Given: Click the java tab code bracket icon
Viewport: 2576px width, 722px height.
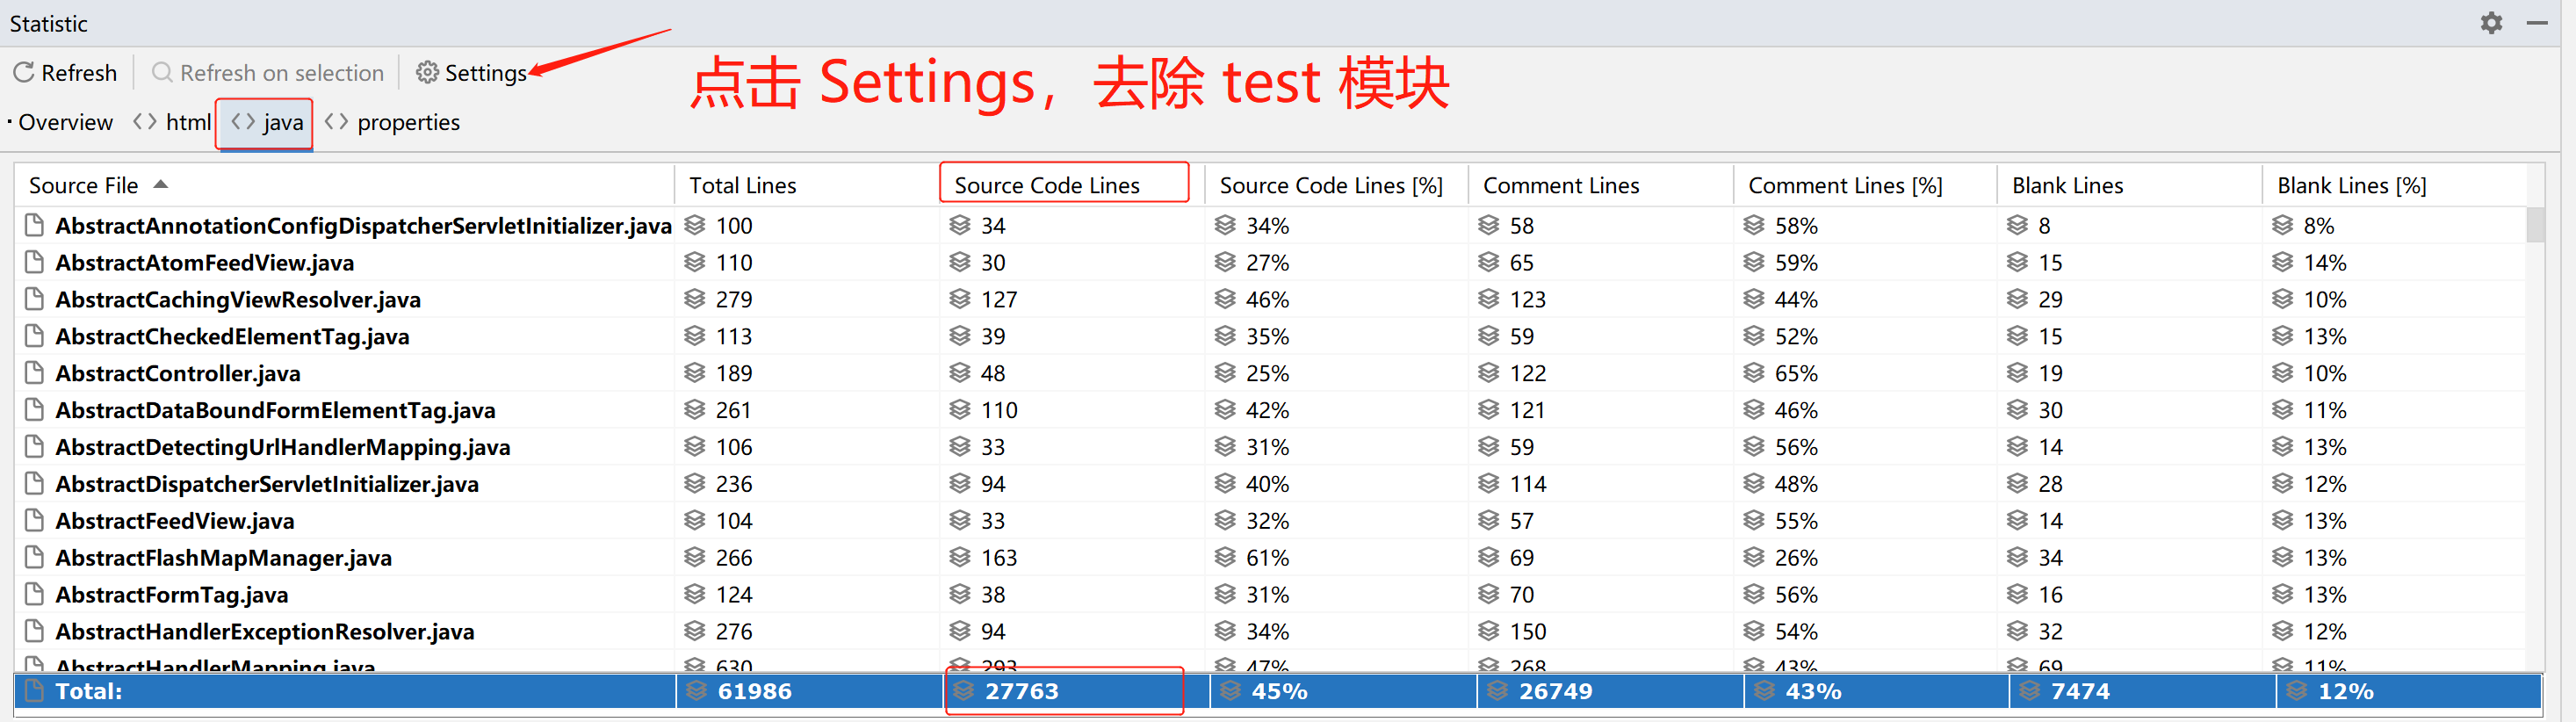Looking at the screenshot, I should [x=243, y=121].
